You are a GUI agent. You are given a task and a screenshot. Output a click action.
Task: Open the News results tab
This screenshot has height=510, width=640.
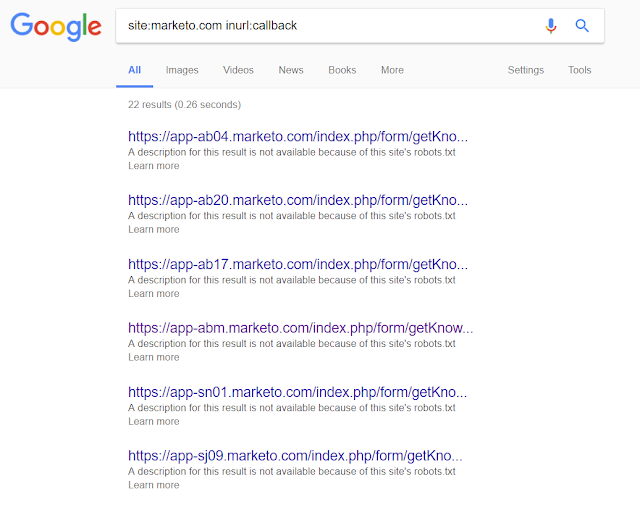click(x=291, y=70)
